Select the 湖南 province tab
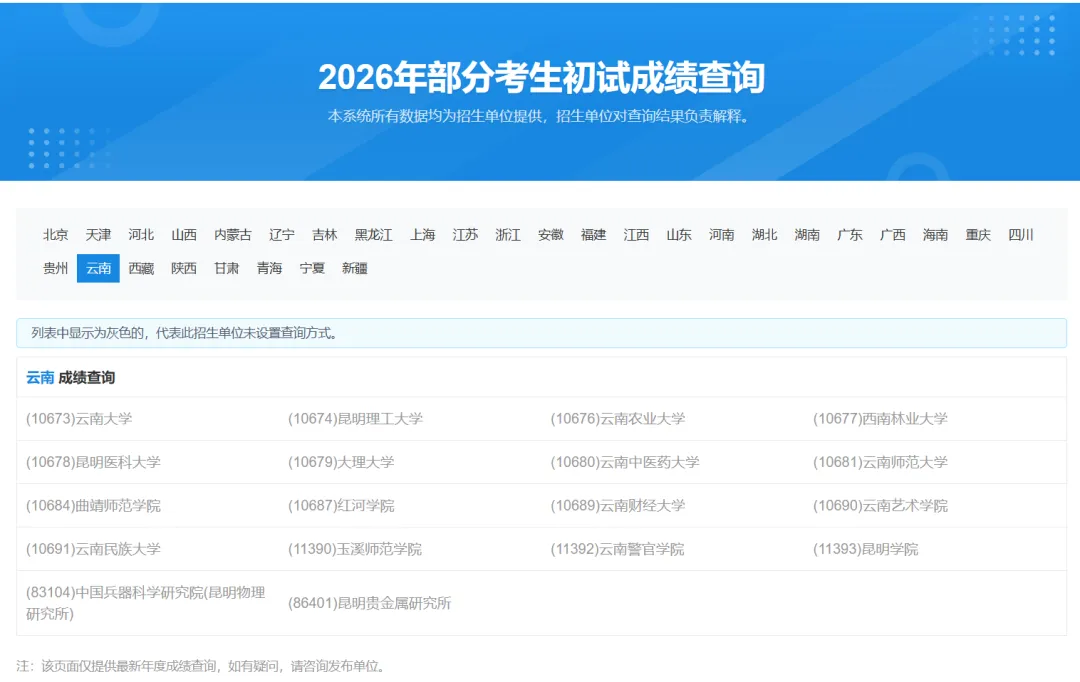The width and height of the screenshot is (1080, 682). pyautogui.click(x=807, y=235)
